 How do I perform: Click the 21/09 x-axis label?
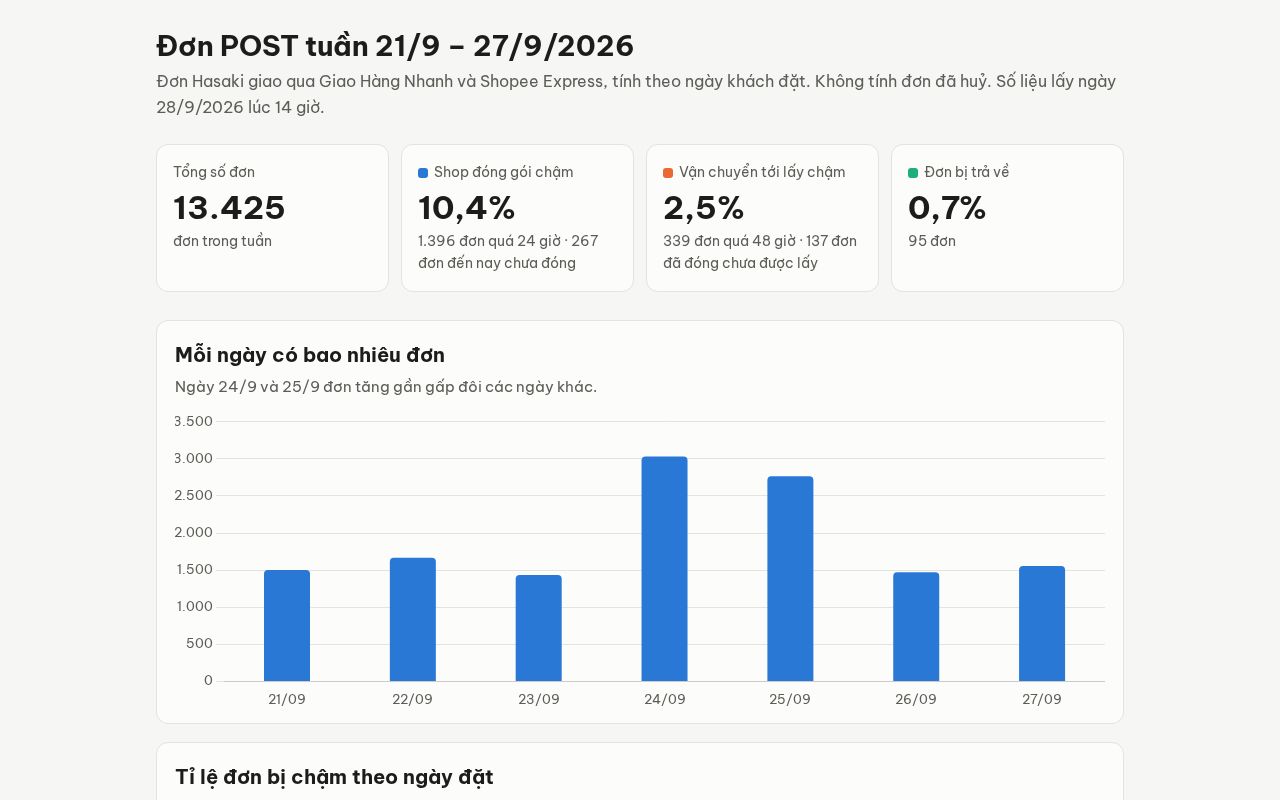click(x=287, y=699)
